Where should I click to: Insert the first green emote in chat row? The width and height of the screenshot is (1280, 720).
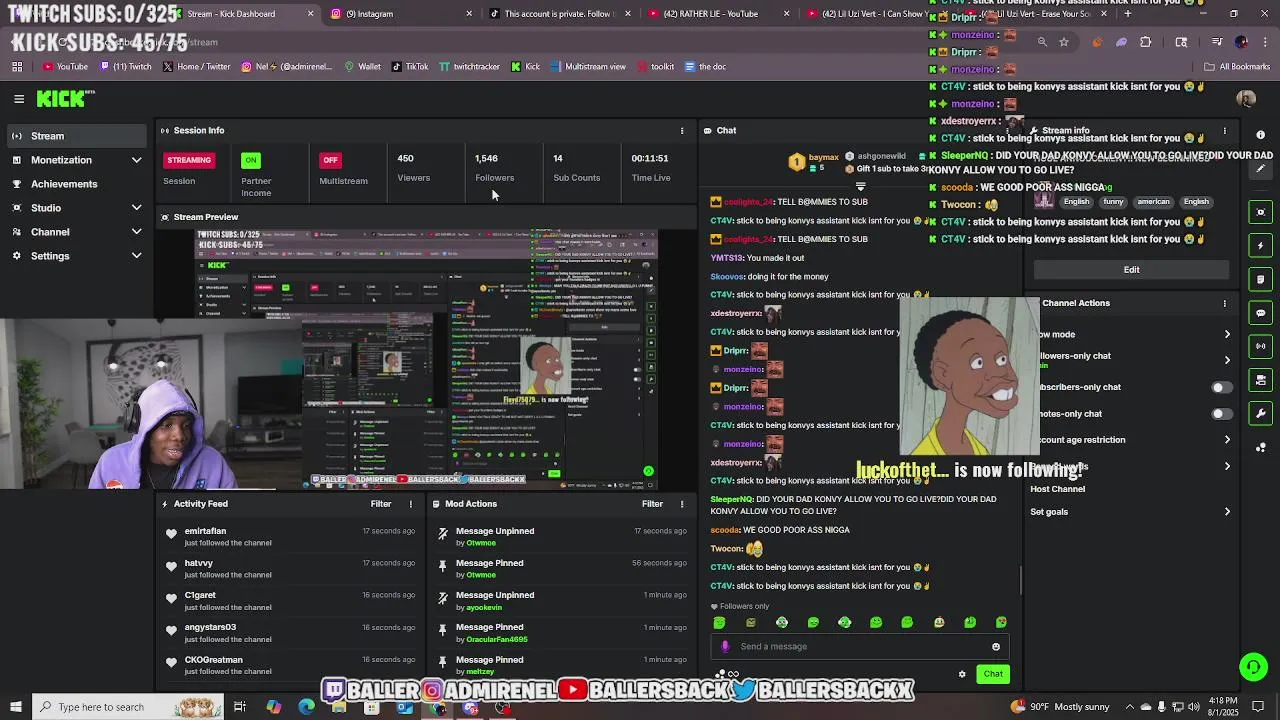[x=719, y=623]
